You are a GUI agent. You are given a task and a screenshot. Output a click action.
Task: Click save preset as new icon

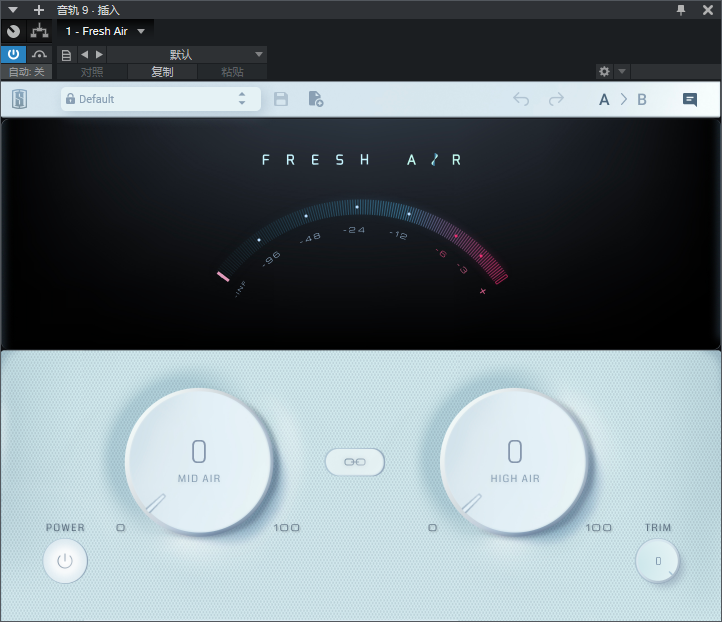316,99
